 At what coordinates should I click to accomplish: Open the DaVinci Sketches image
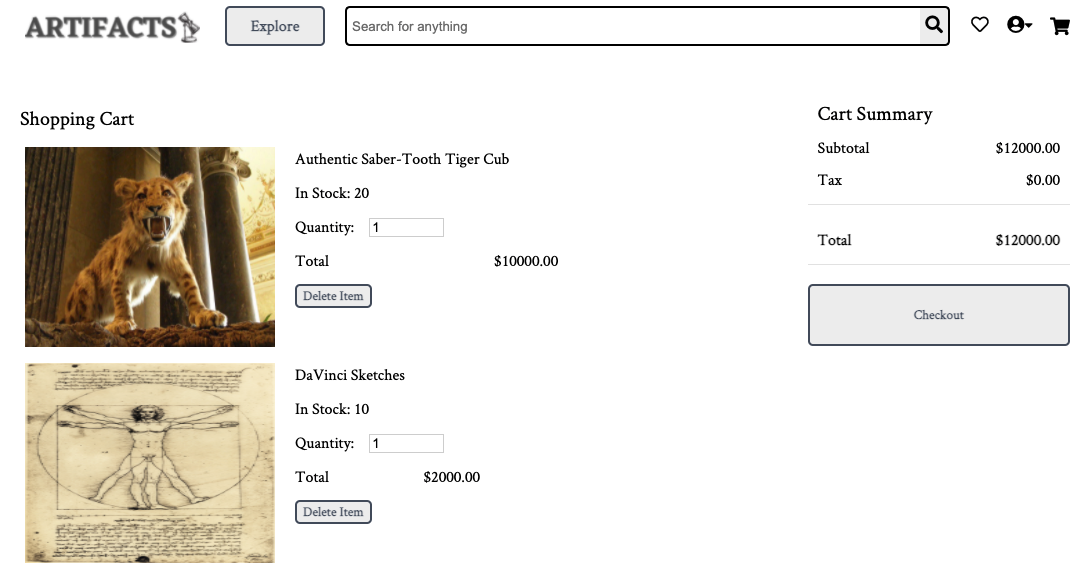click(150, 463)
